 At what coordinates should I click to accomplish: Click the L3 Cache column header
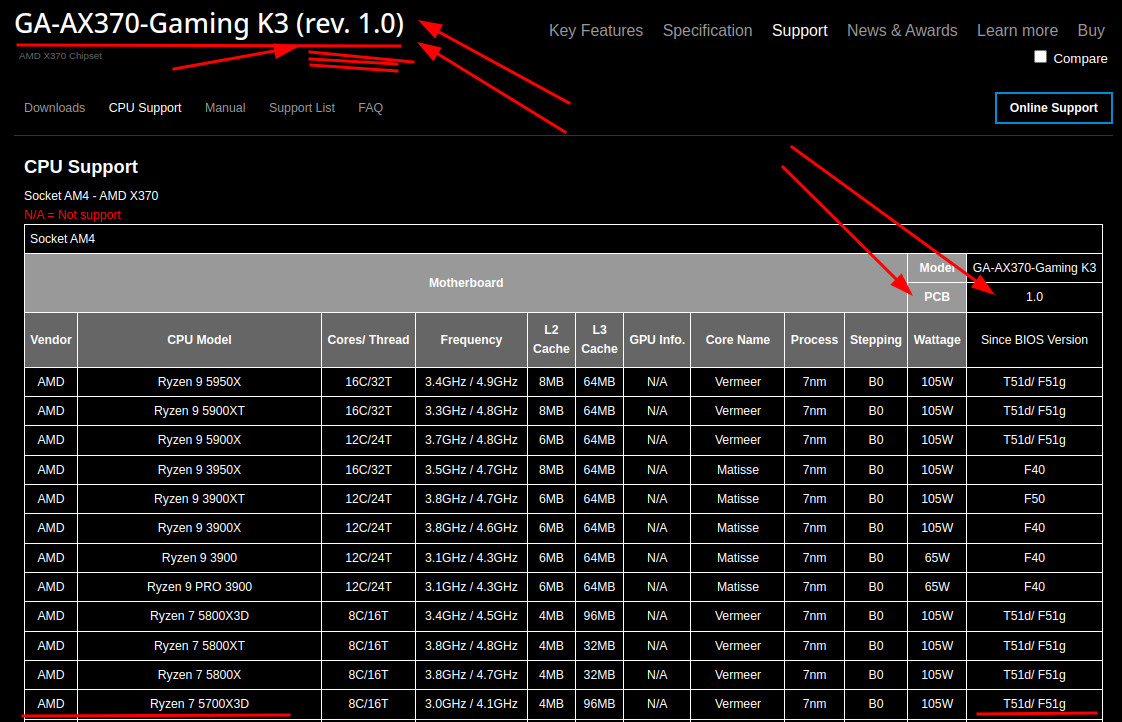(599, 340)
